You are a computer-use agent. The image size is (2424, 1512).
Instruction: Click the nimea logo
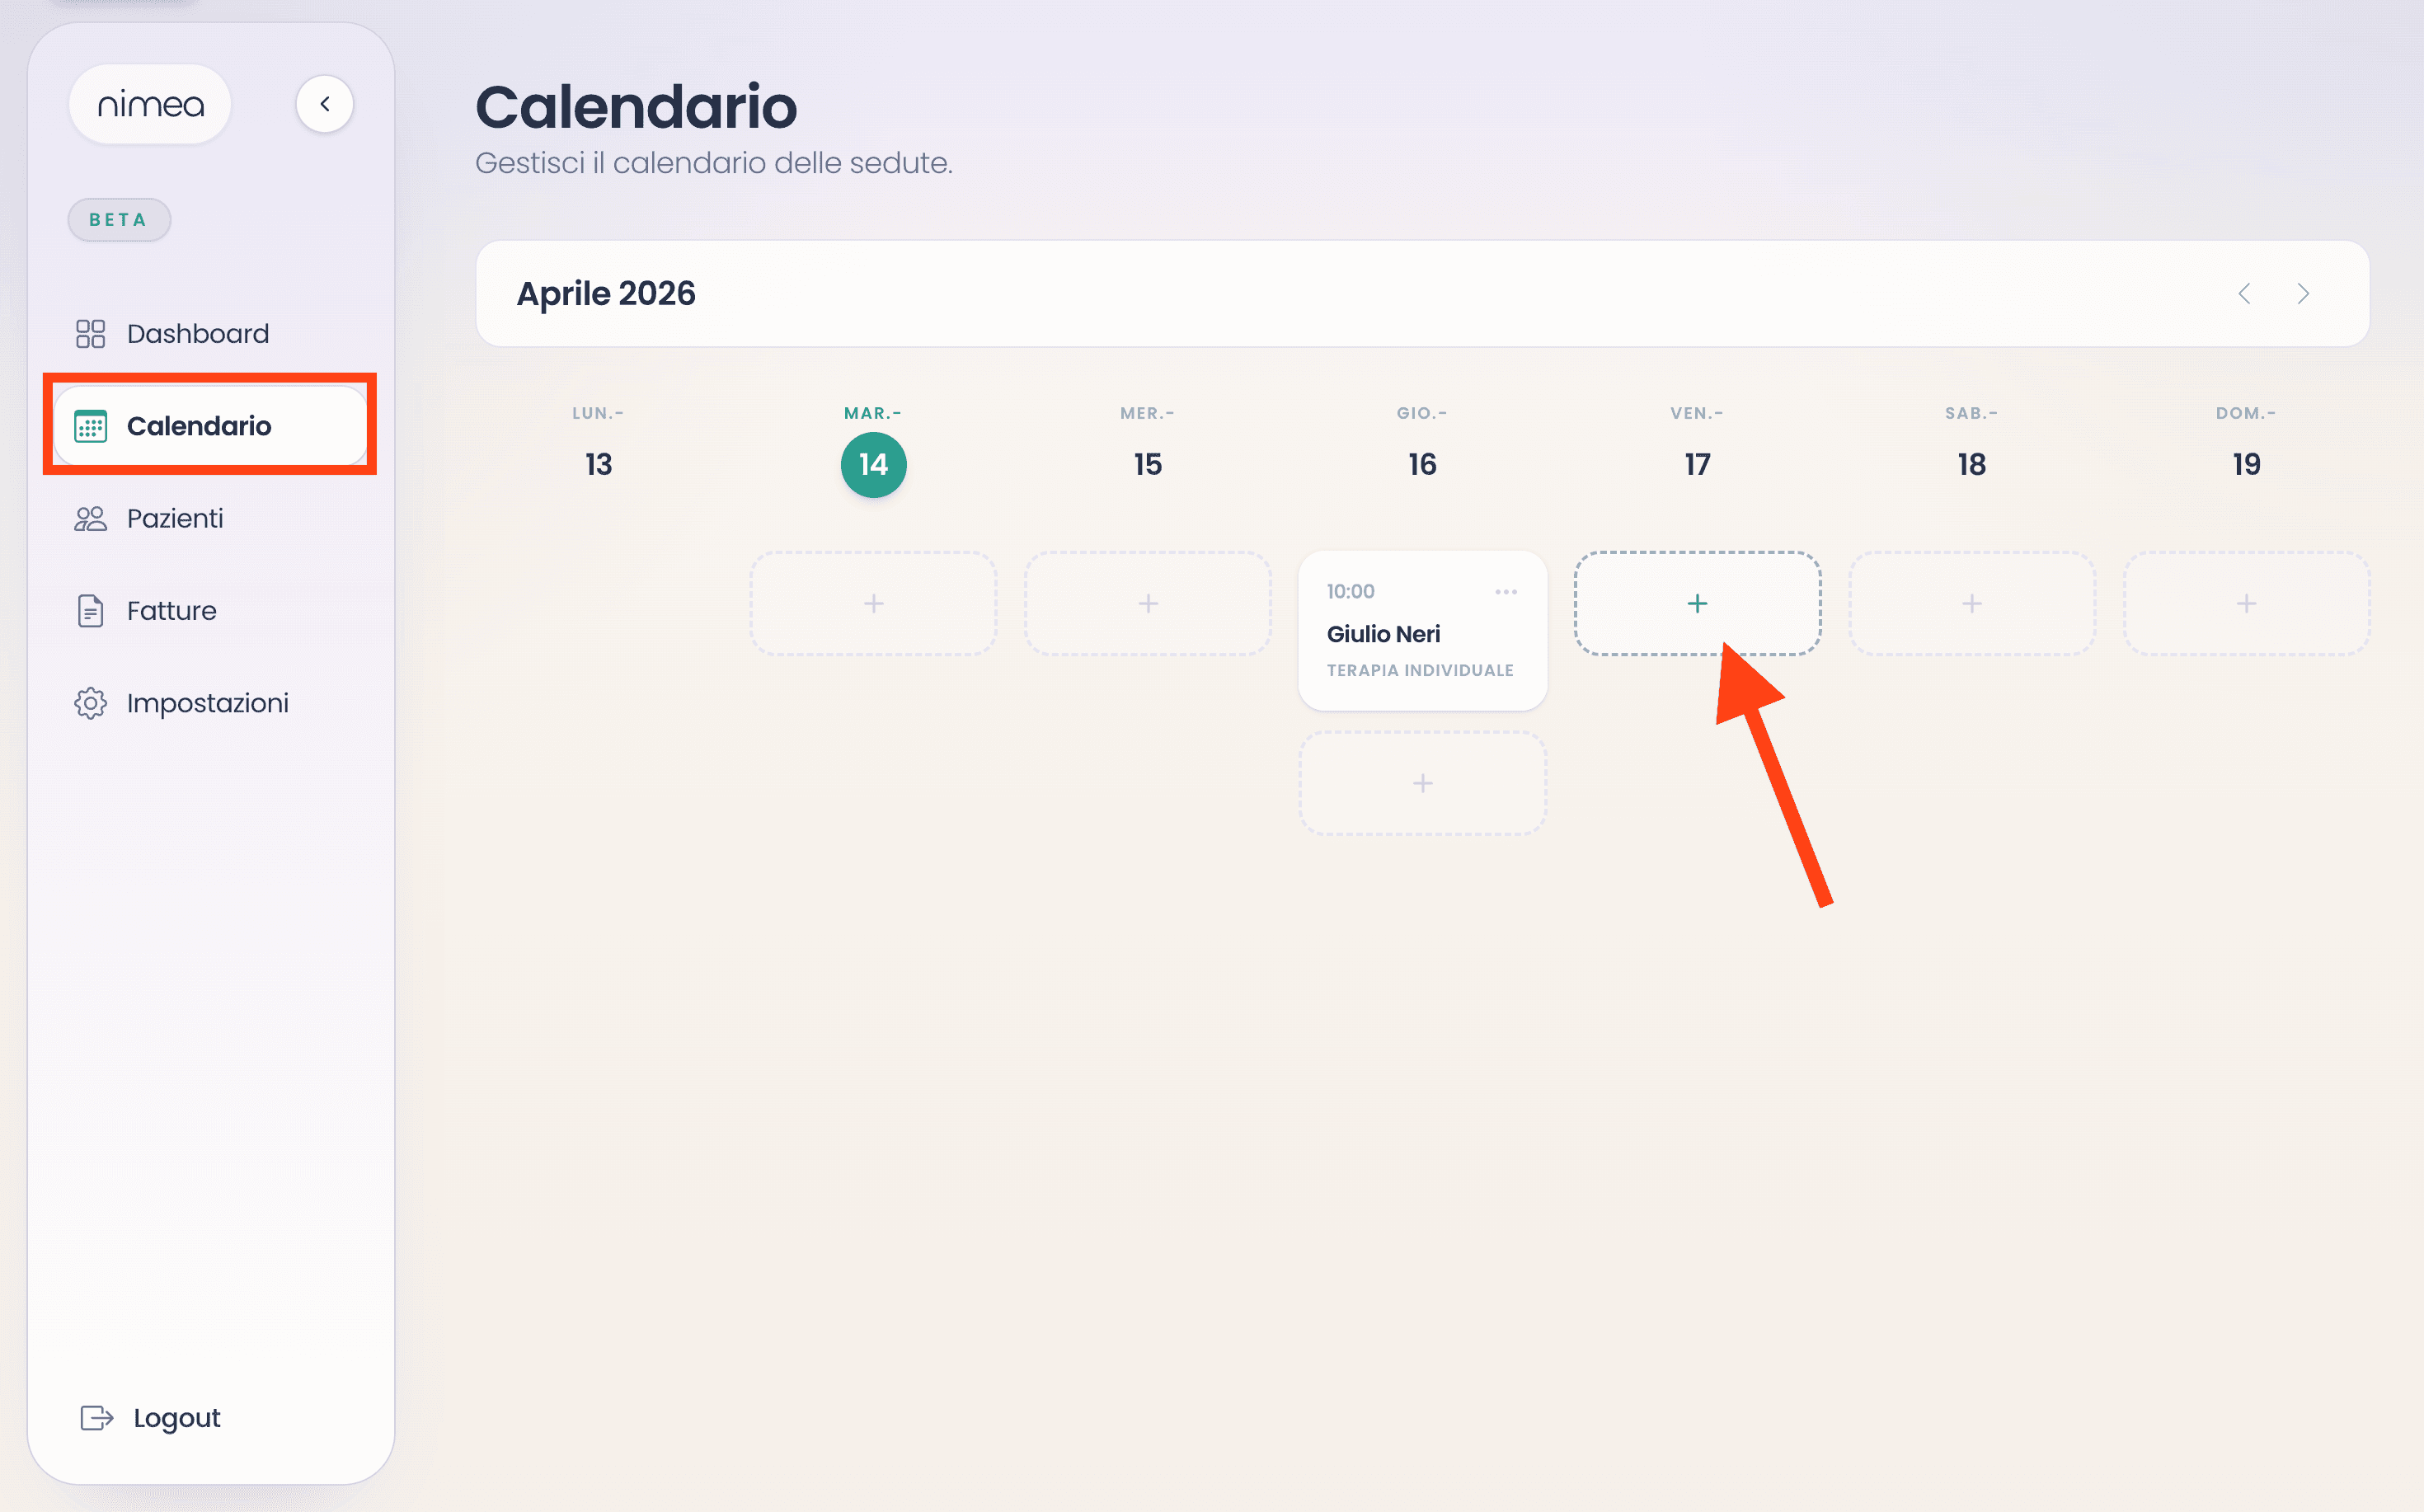point(149,103)
